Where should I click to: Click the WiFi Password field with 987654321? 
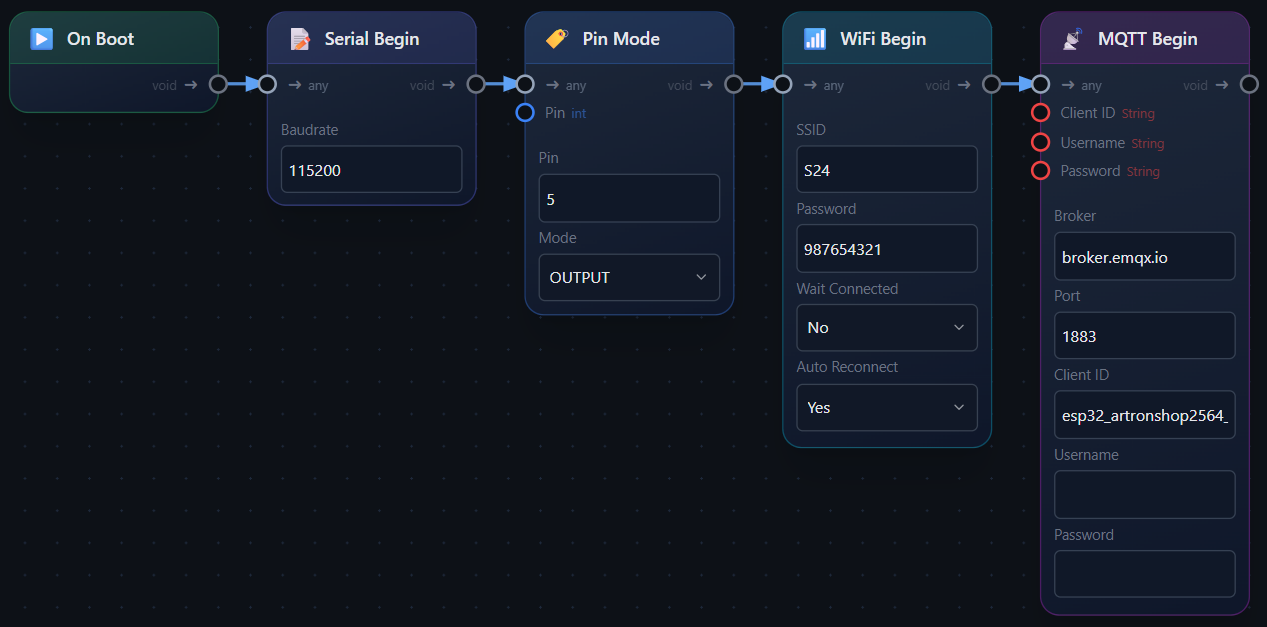click(887, 248)
